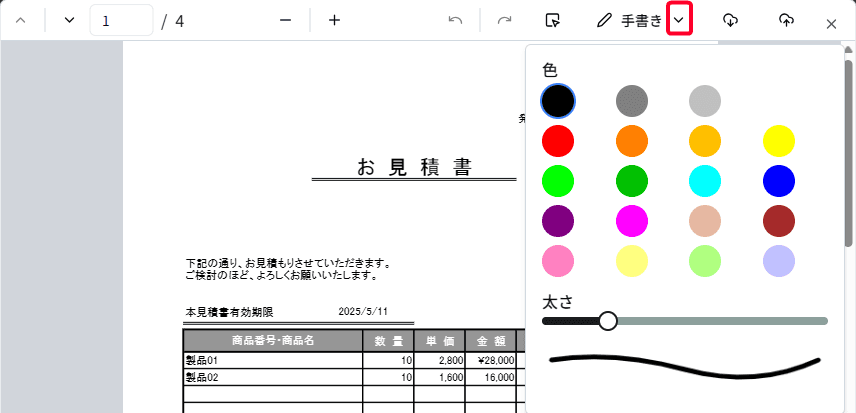Click the 16,000 amount cell

491,377
